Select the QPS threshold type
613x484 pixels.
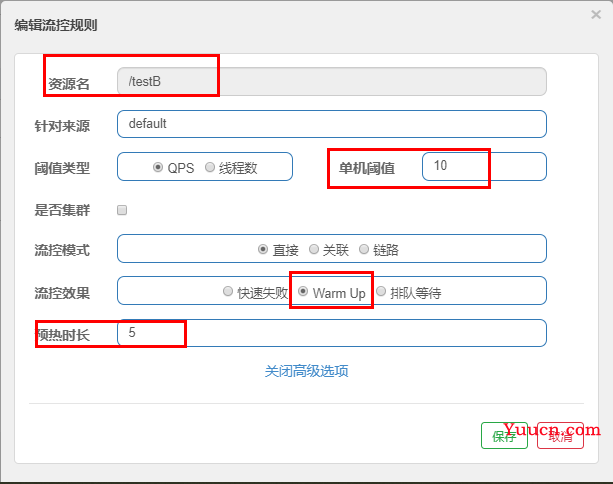point(158,167)
